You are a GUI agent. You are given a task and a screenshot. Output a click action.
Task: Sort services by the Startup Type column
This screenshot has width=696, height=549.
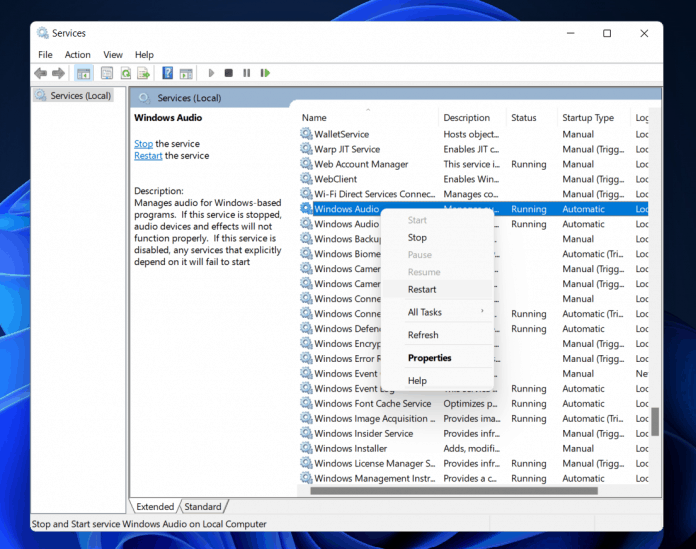pyautogui.click(x=588, y=118)
